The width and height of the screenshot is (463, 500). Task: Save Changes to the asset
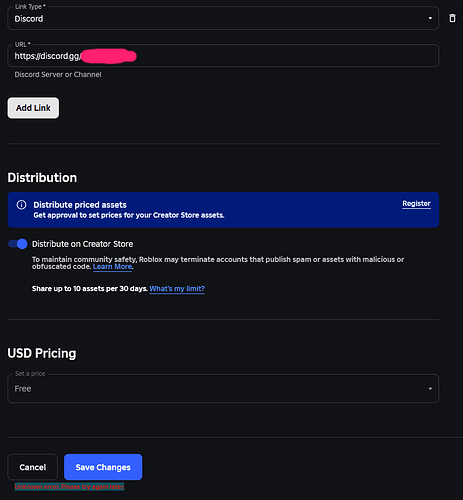pos(103,467)
